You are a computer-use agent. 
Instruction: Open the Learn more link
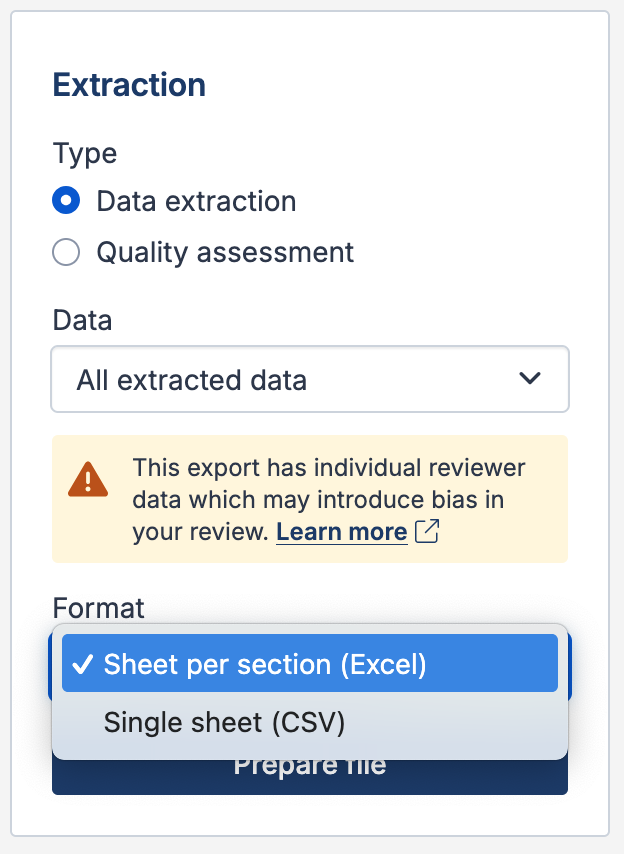coord(341,531)
